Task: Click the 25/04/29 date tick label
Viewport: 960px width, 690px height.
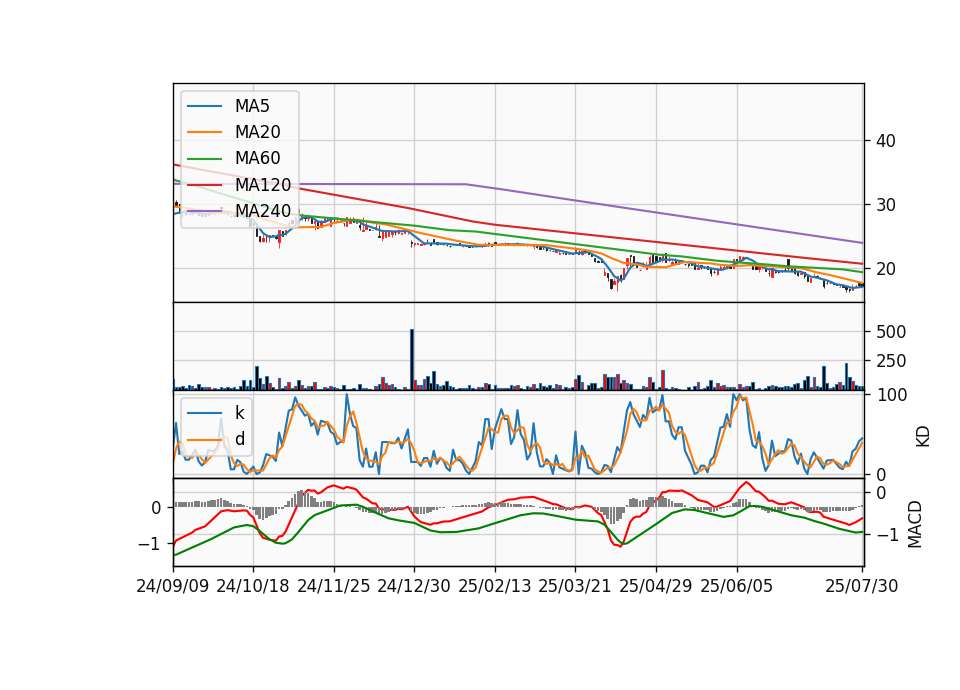Action: click(x=656, y=586)
